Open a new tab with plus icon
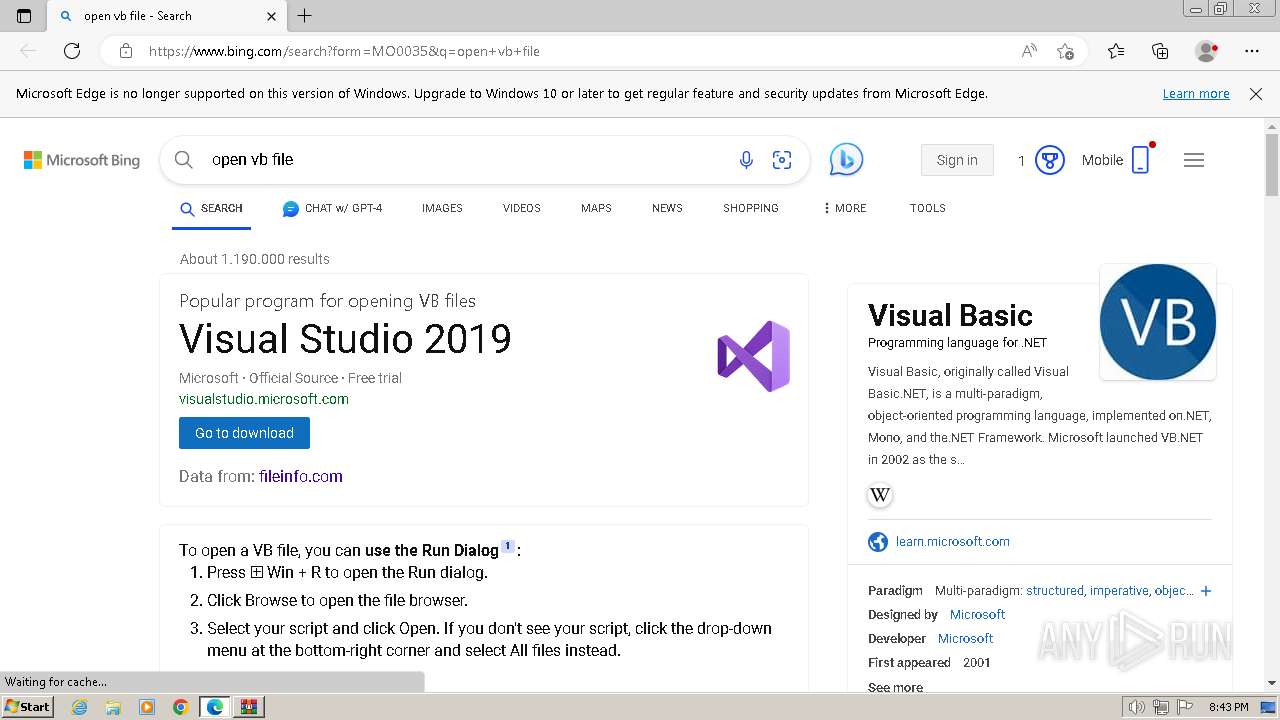 pos(305,16)
